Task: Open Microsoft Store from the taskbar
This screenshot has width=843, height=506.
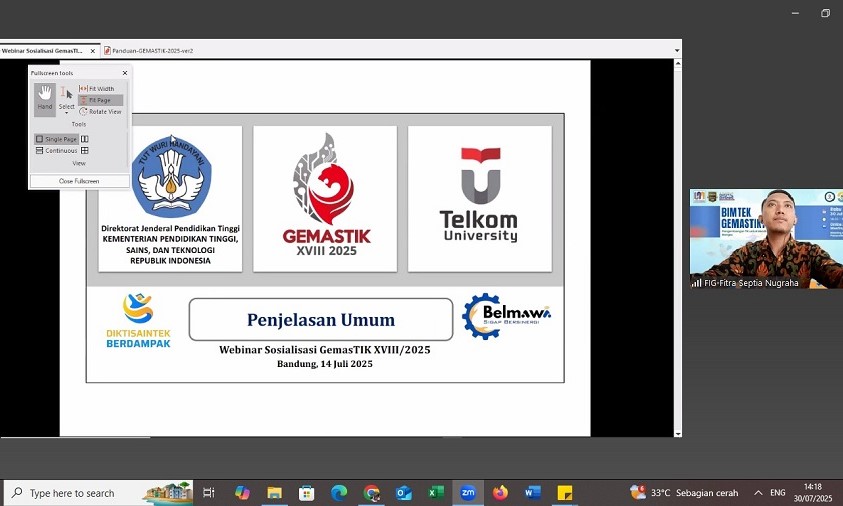Action: [x=306, y=493]
